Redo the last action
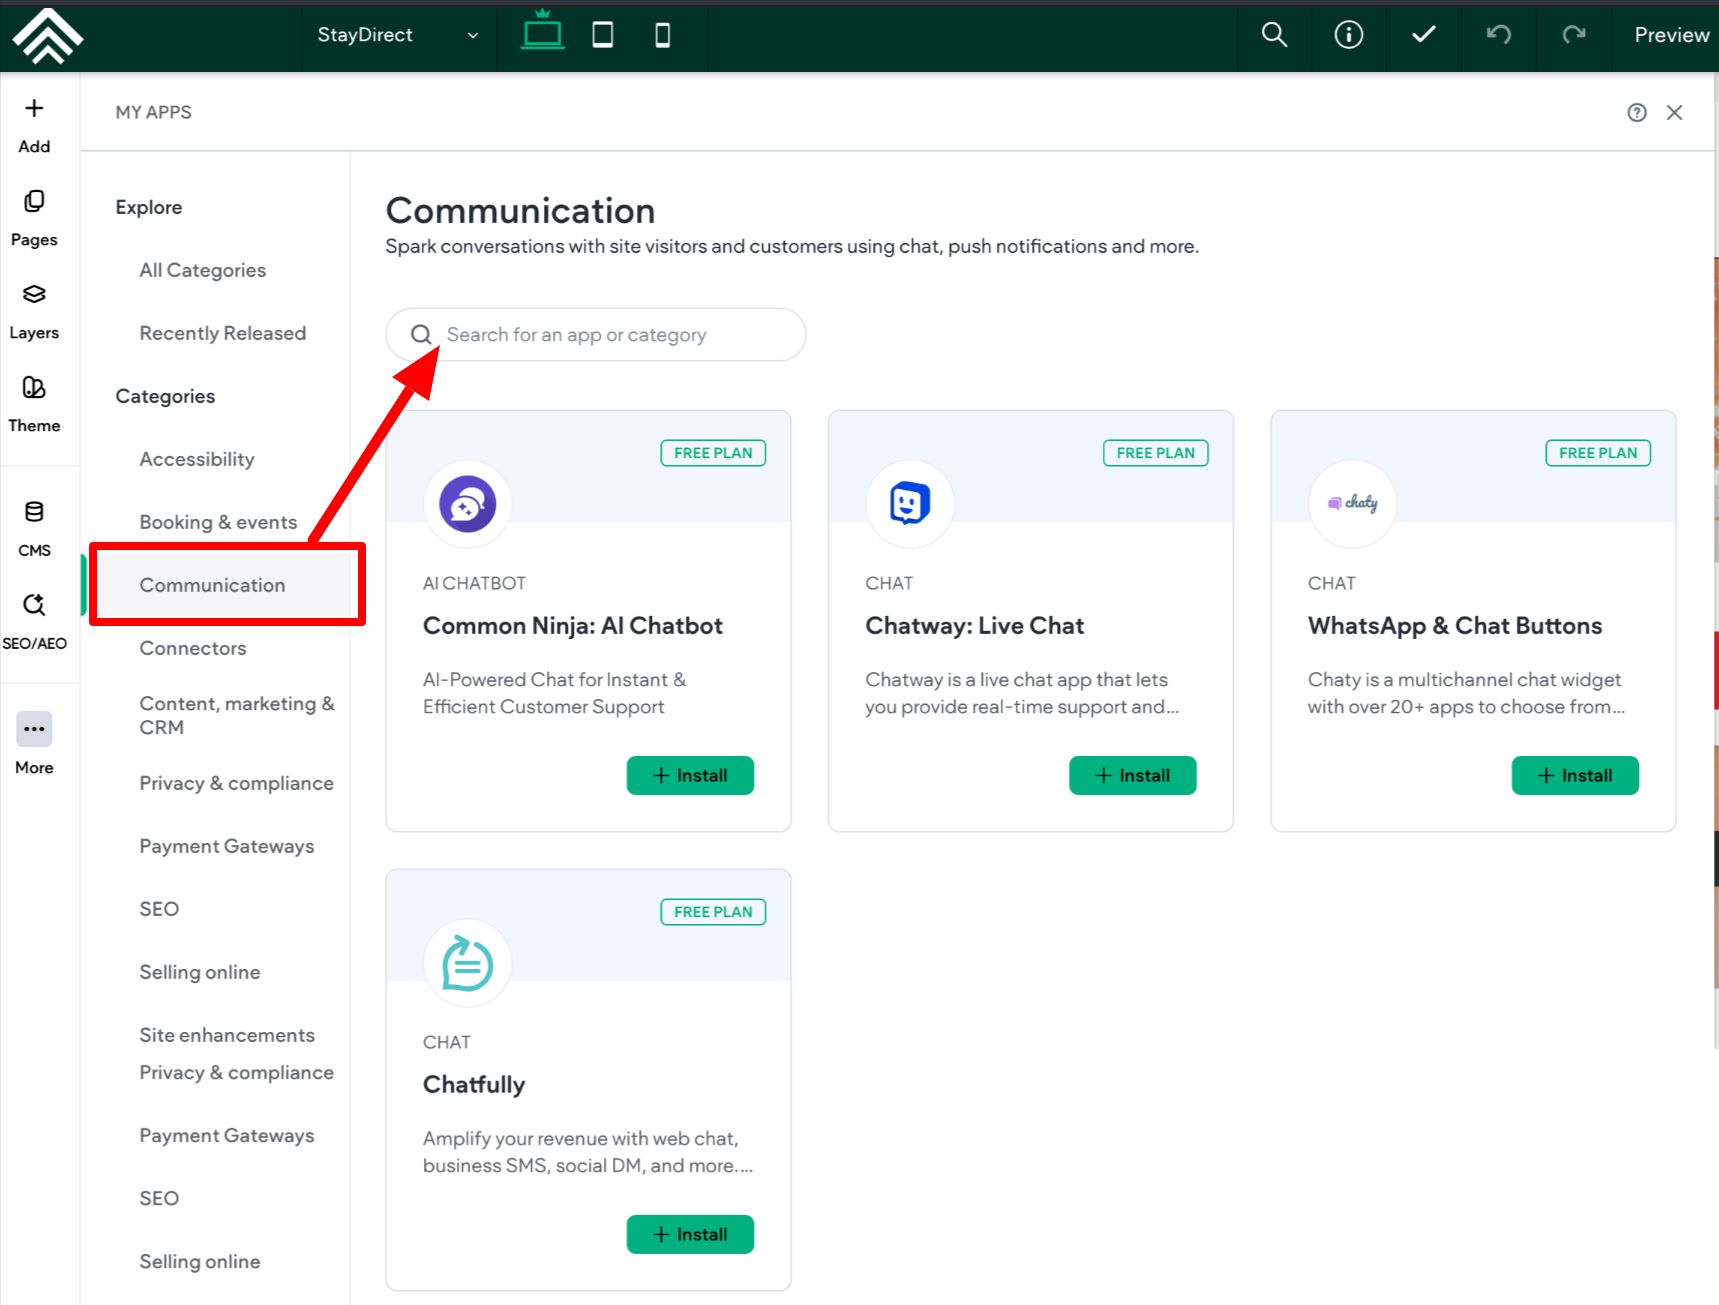Viewport: 1719px width, 1305px height. 1574,35
